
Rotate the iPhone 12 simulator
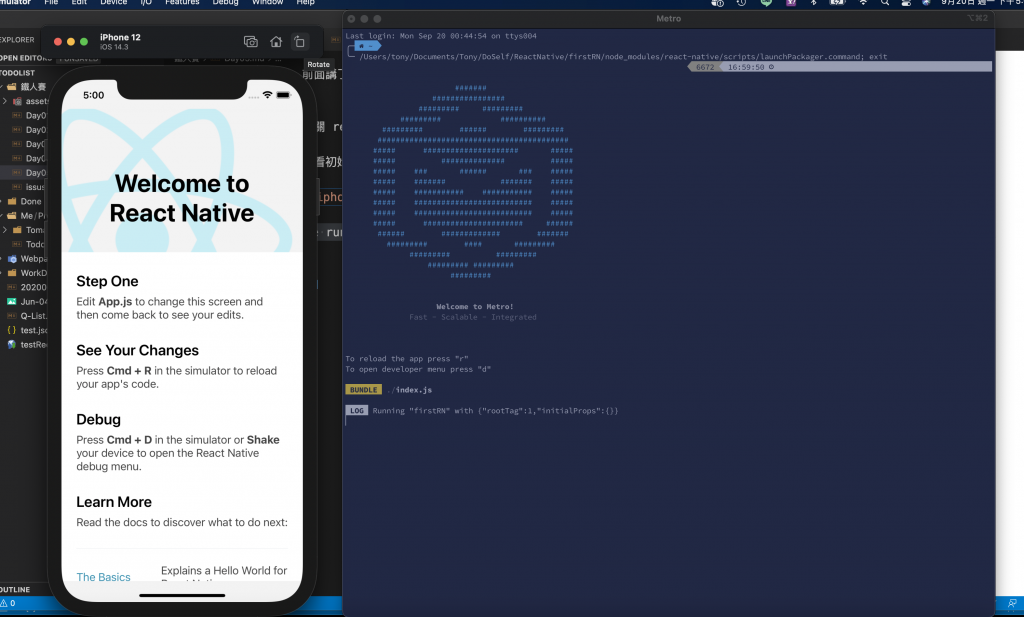click(299, 42)
